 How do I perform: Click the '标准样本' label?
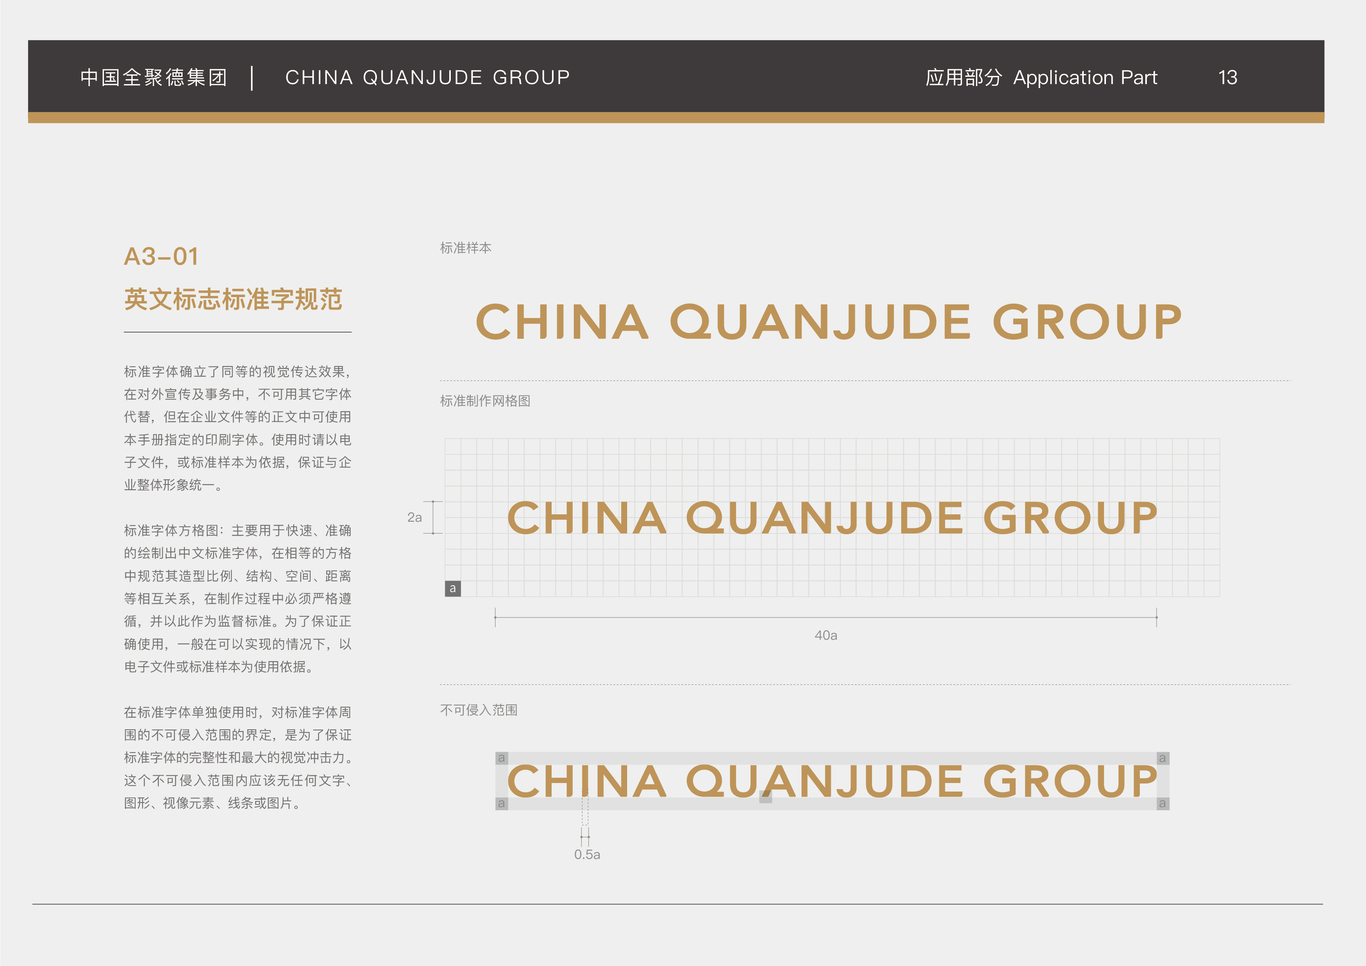(x=466, y=248)
